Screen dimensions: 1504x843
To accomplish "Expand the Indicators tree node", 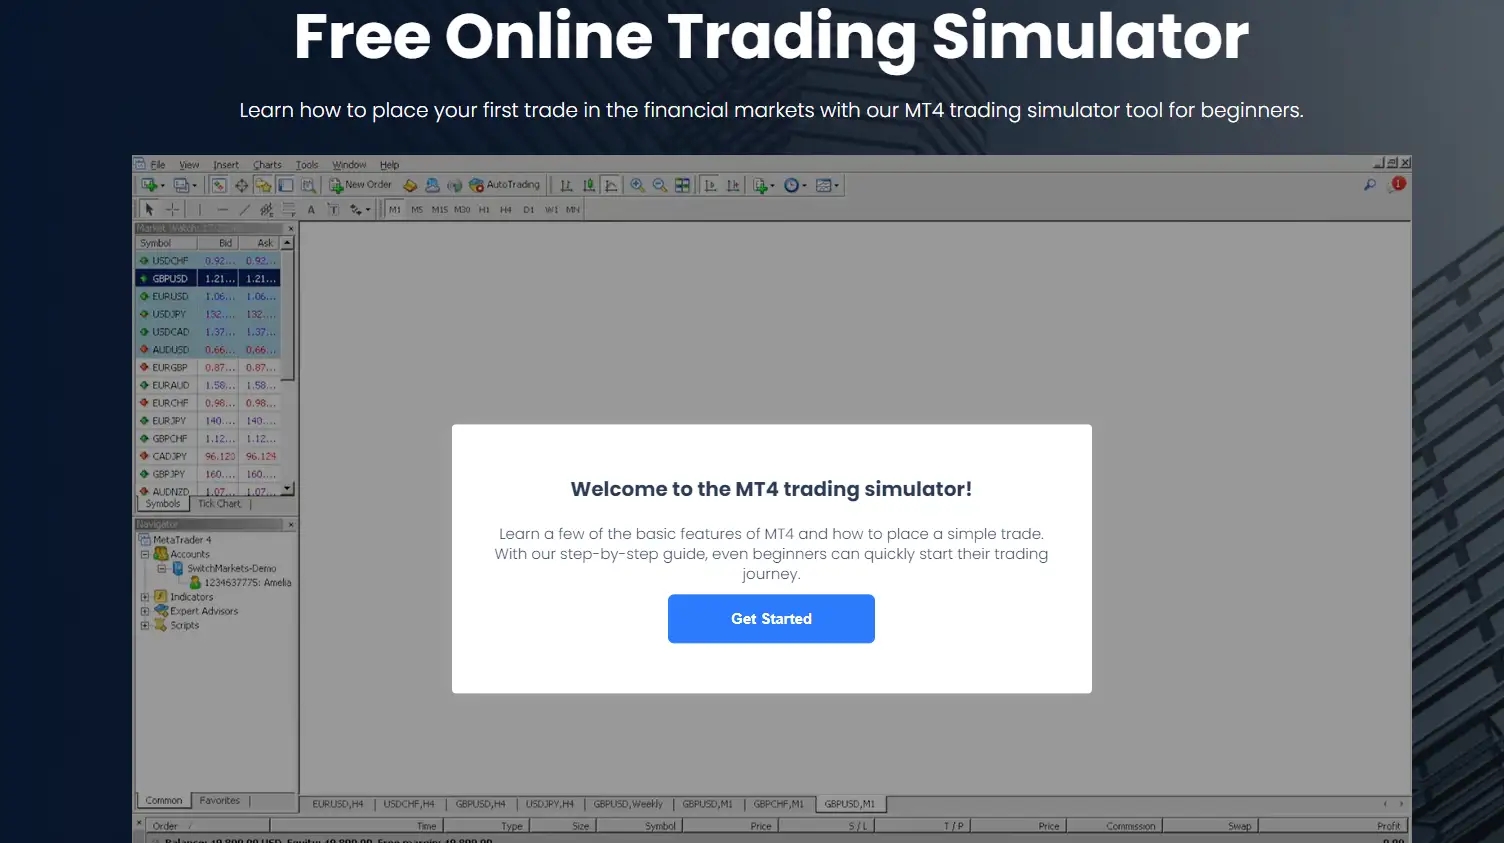I will (x=144, y=597).
